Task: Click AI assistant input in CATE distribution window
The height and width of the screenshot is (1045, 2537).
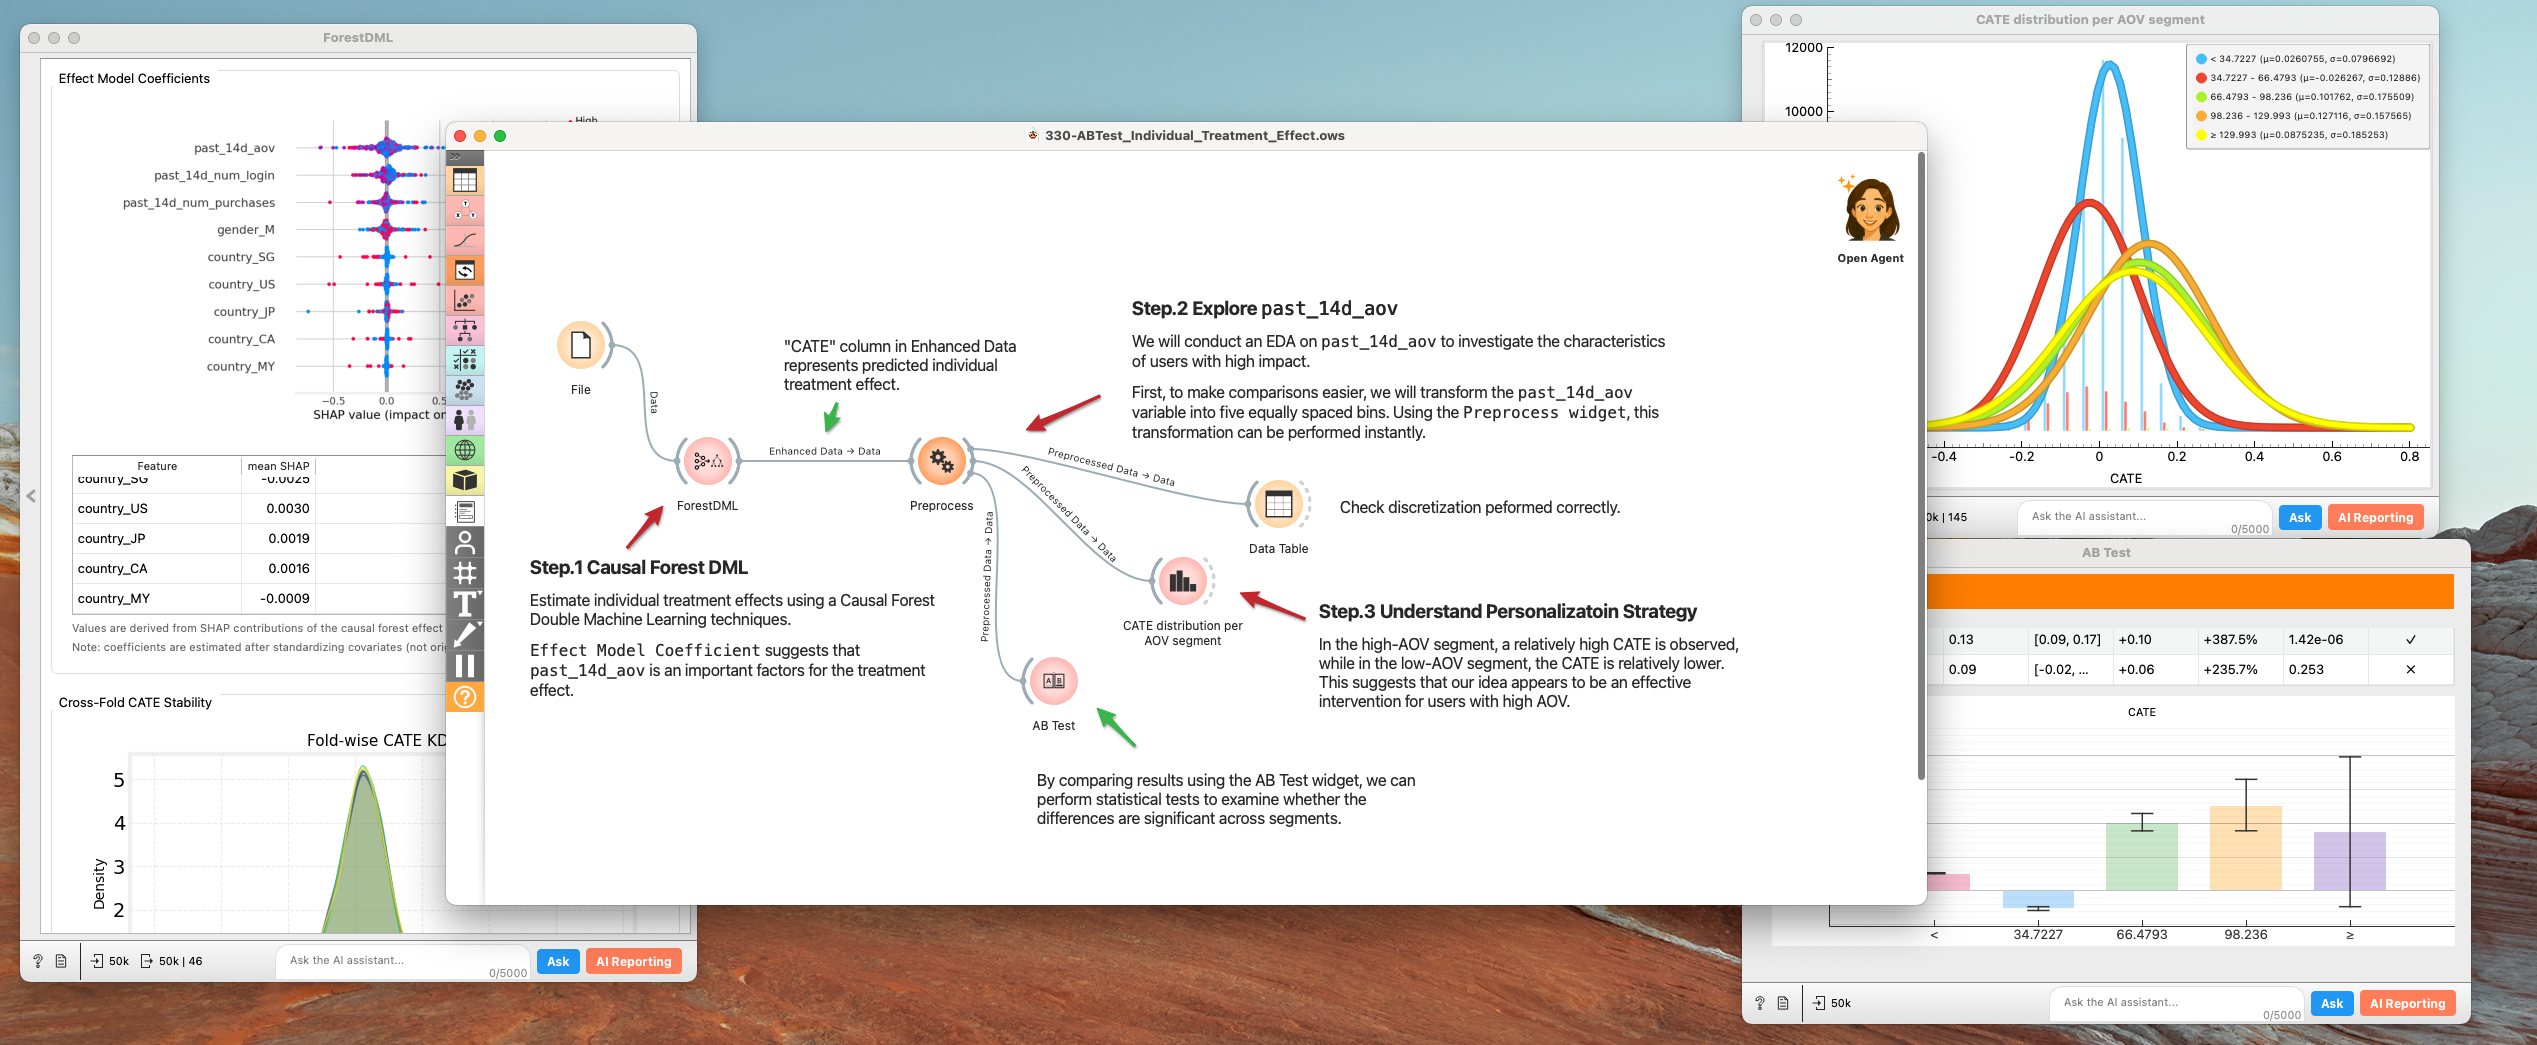Action: [x=2140, y=517]
